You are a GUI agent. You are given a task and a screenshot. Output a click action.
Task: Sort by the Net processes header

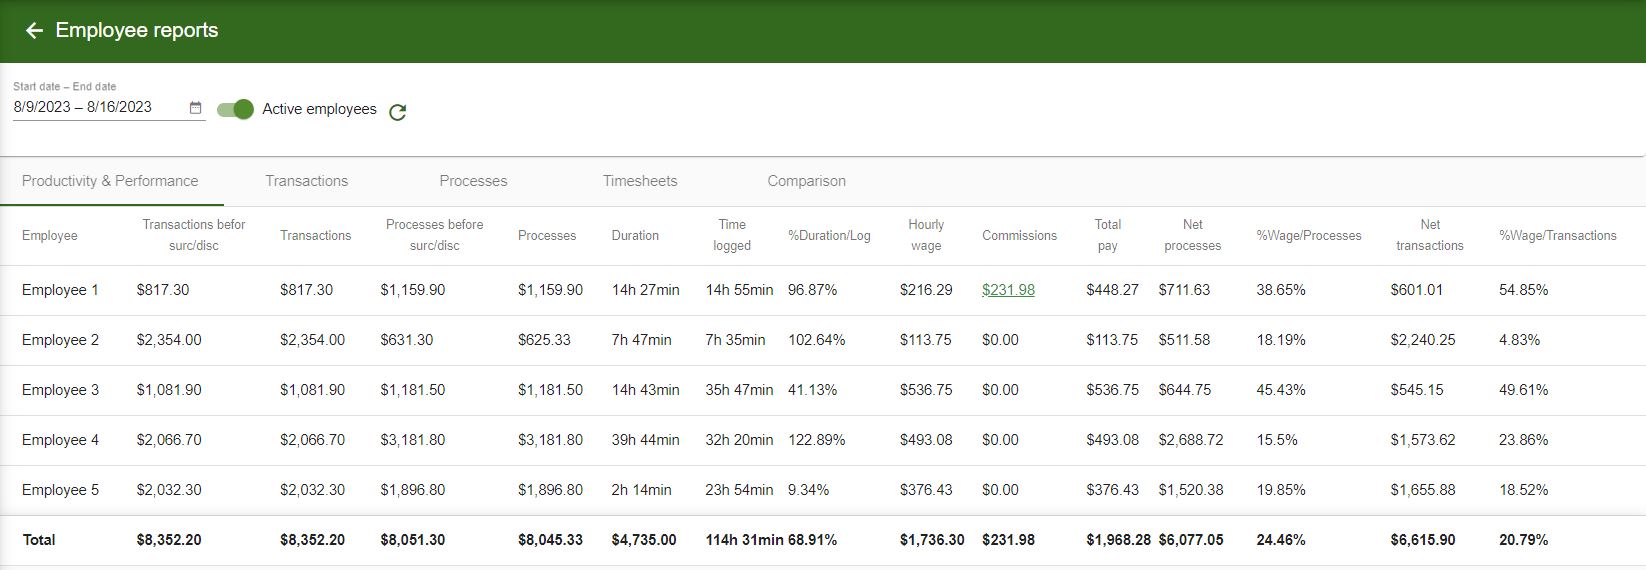[x=1193, y=235]
